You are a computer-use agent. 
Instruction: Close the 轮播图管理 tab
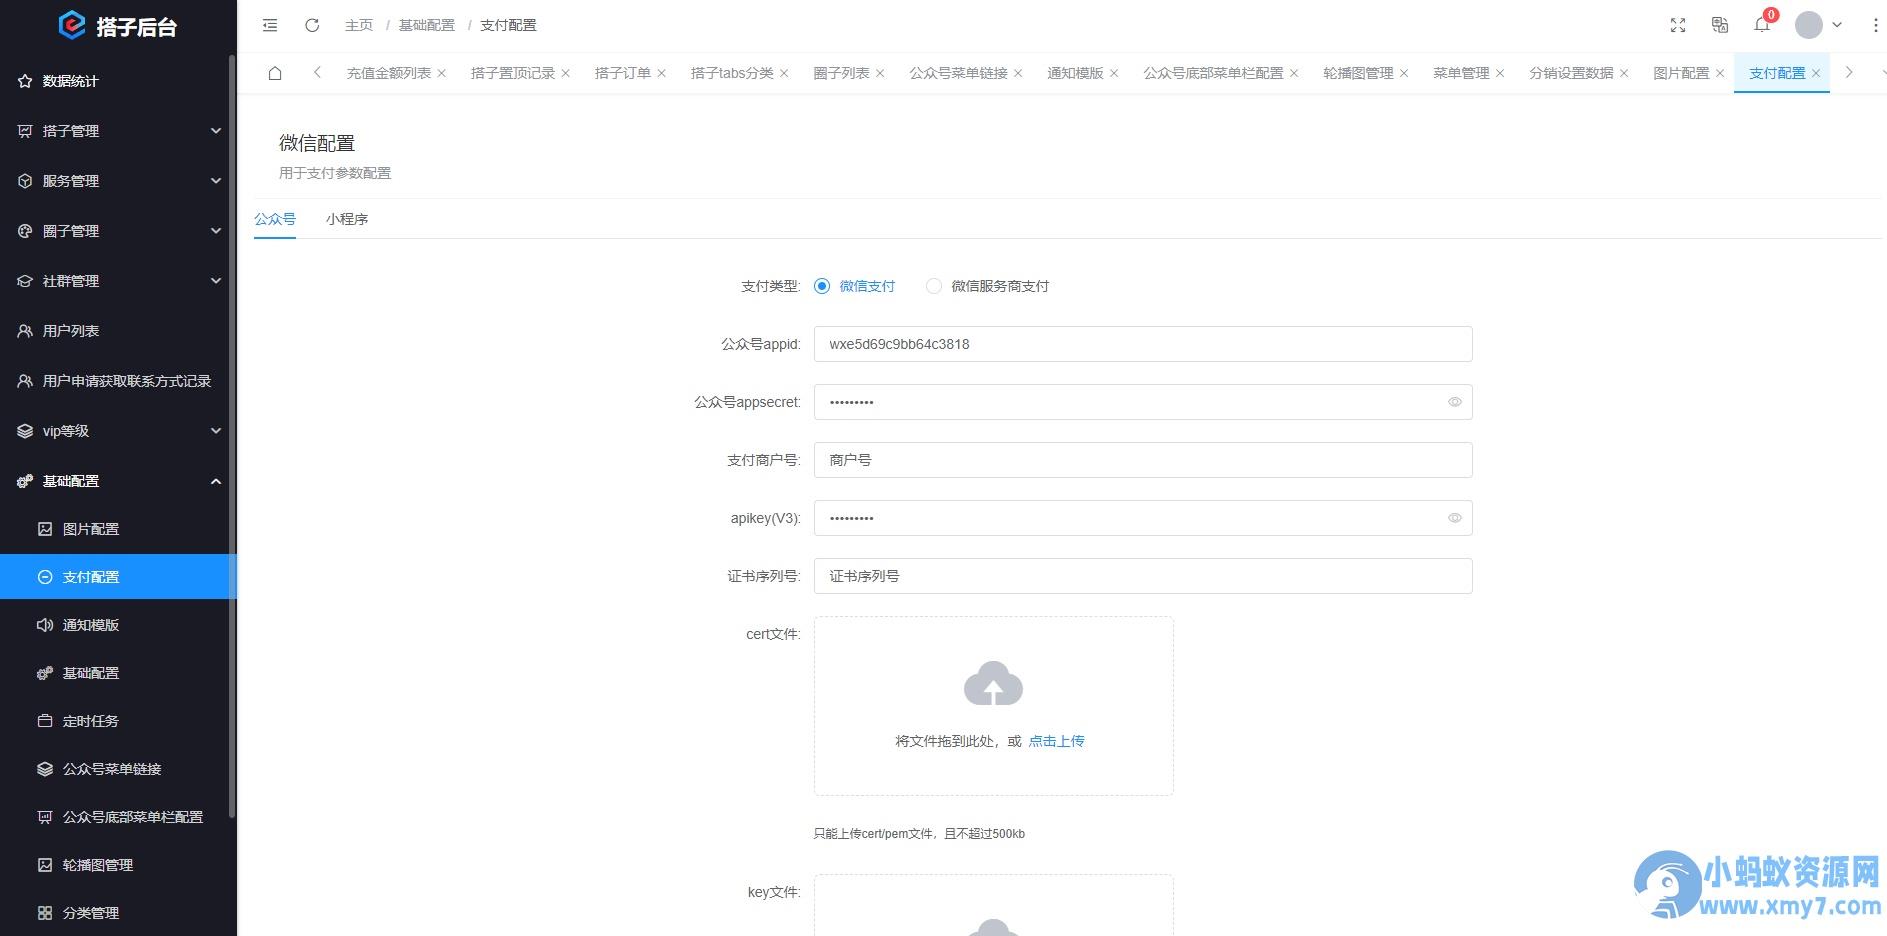pos(1404,73)
